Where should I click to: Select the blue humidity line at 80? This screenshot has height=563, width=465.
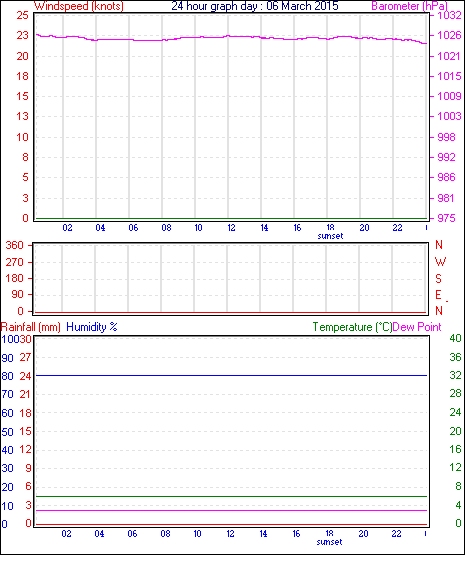232,376
